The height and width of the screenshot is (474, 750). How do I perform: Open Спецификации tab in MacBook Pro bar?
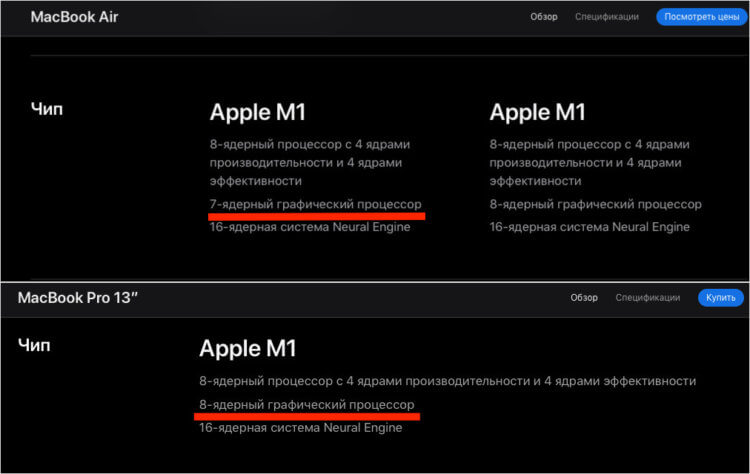(648, 298)
